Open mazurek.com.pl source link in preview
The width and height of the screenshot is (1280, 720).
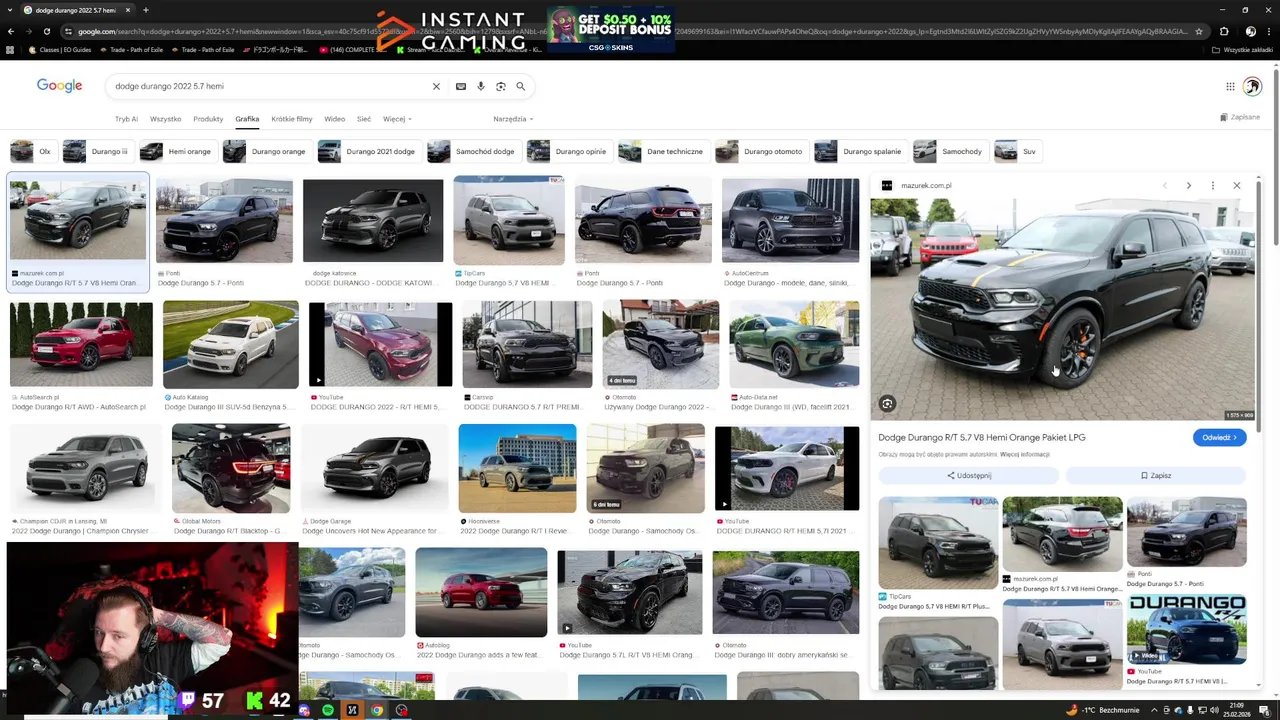[x=926, y=185]
